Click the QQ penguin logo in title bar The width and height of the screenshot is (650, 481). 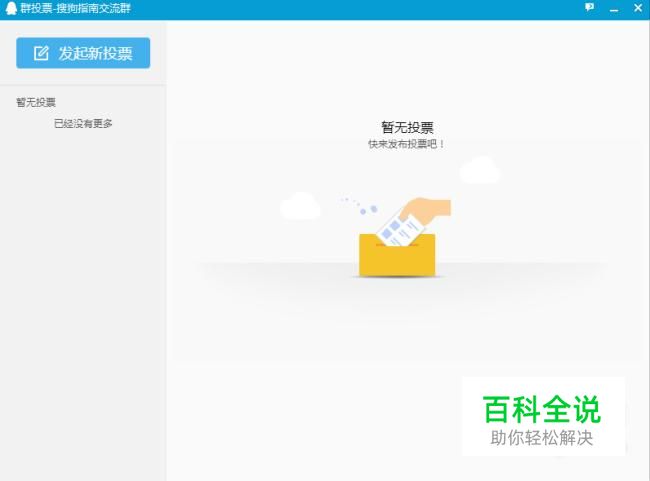tap(11, 8)
